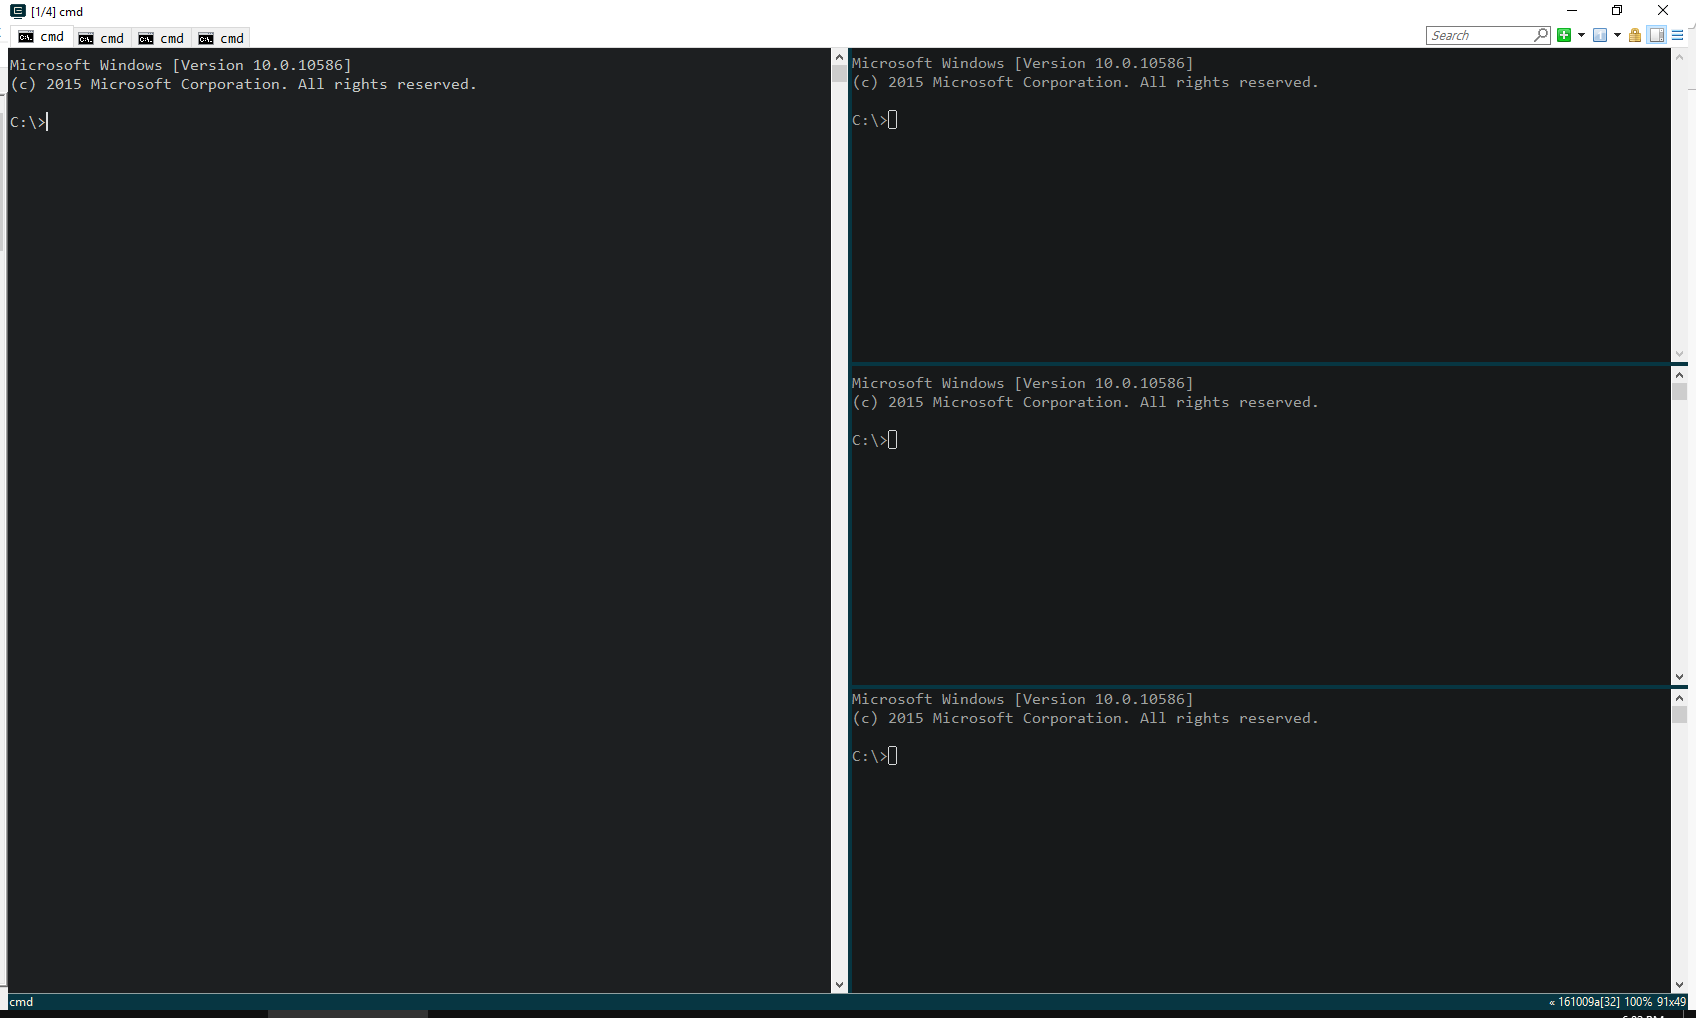This screenshot has width=1696, height=1018.
Task: Click the "[1/4] cmd" window title text
Action: (57, 12)
